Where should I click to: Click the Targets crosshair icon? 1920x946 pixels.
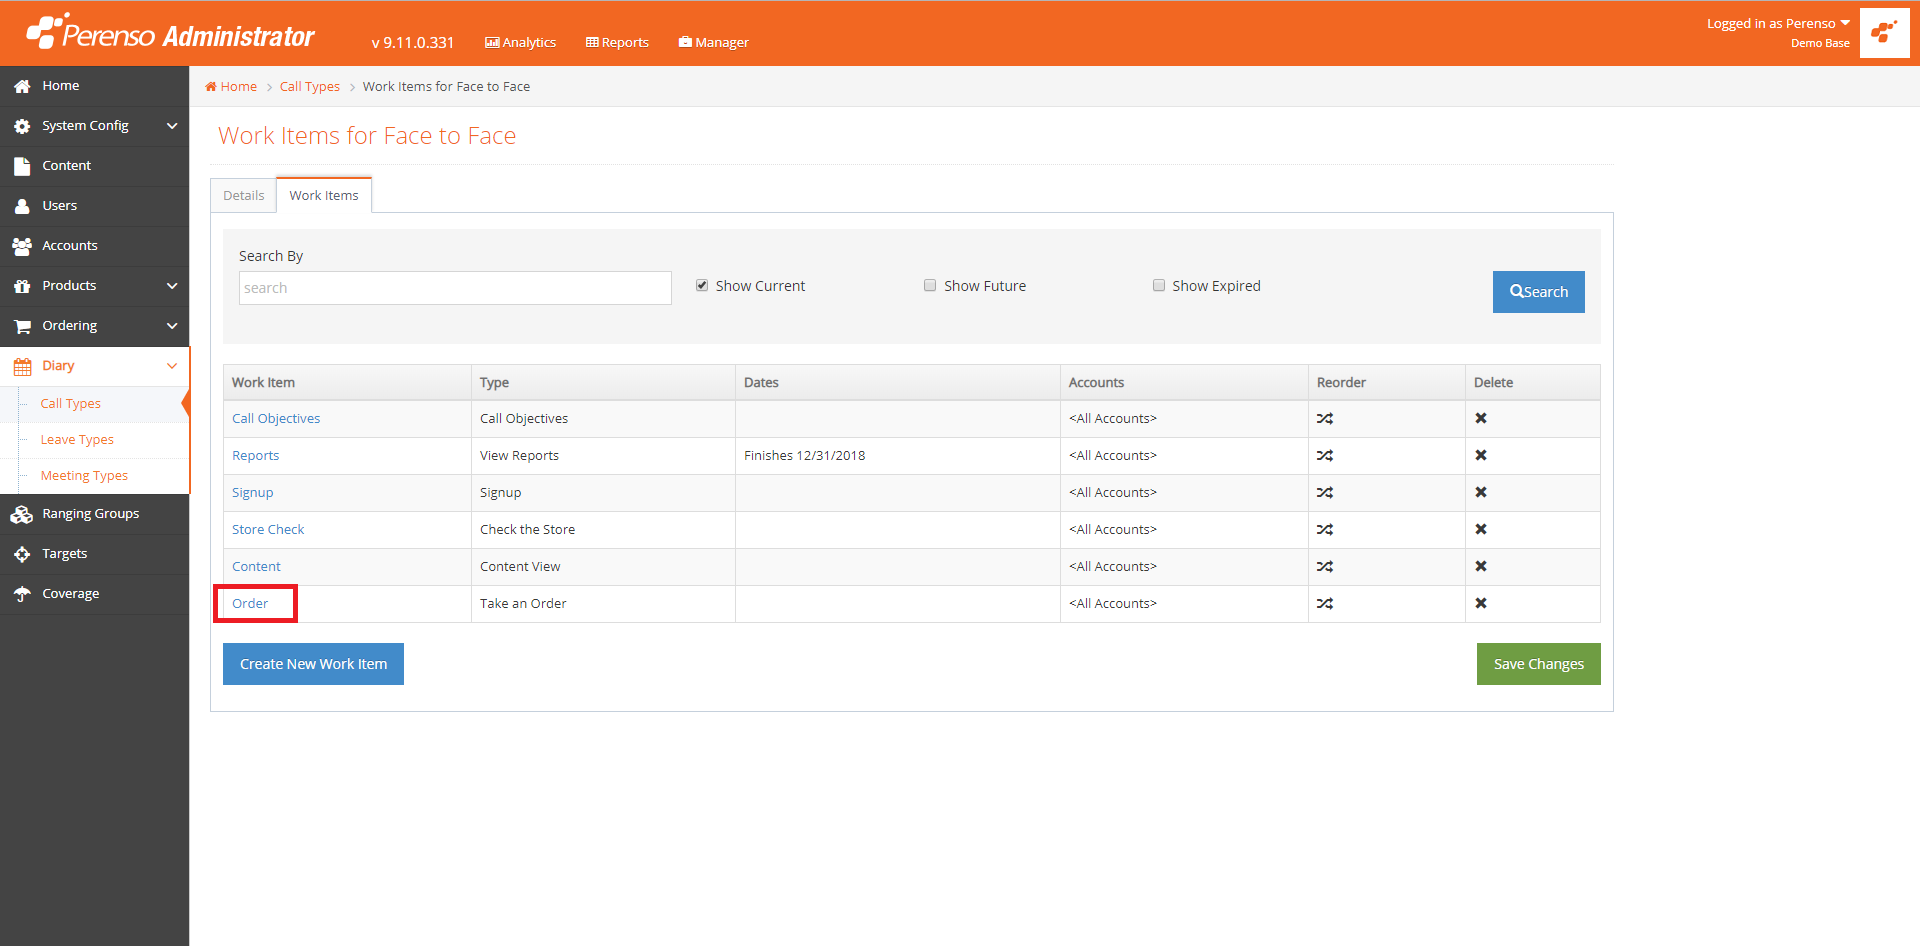pos(22,554)
